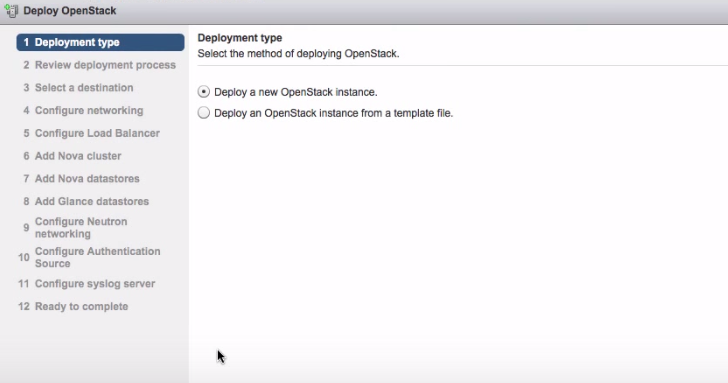Screen dimensions: 728x383
Task: Click the 'Deployment type' heading in content pane
Action: pos(240,38)
